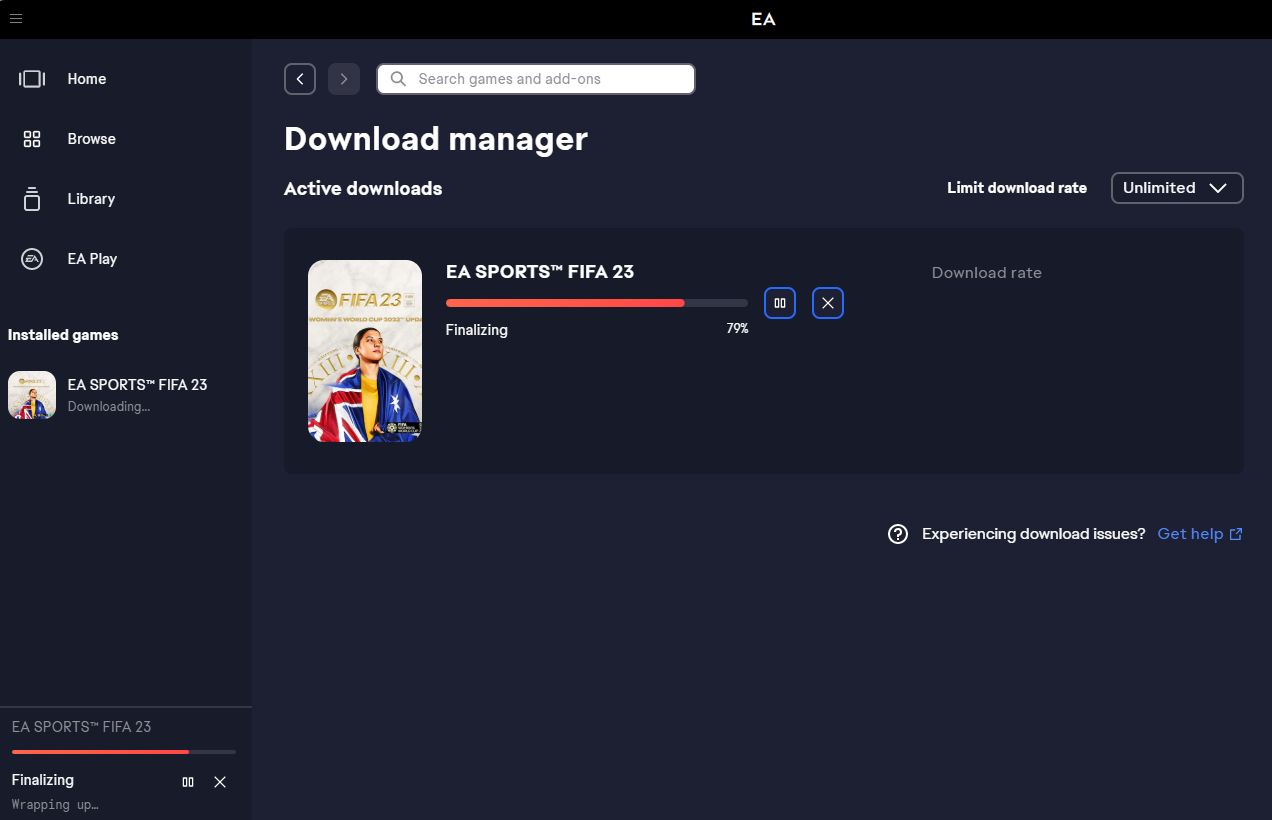Click the Installed games heading
The width and height of the screenshot is (1272, 820).
(x=63, y=335)
